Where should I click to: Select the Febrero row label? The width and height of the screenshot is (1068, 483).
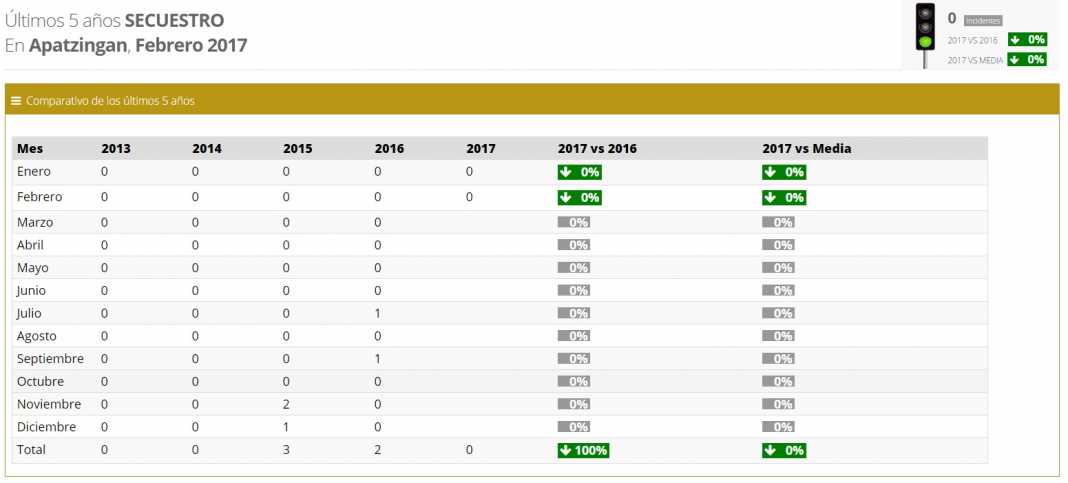coord(40,197)
